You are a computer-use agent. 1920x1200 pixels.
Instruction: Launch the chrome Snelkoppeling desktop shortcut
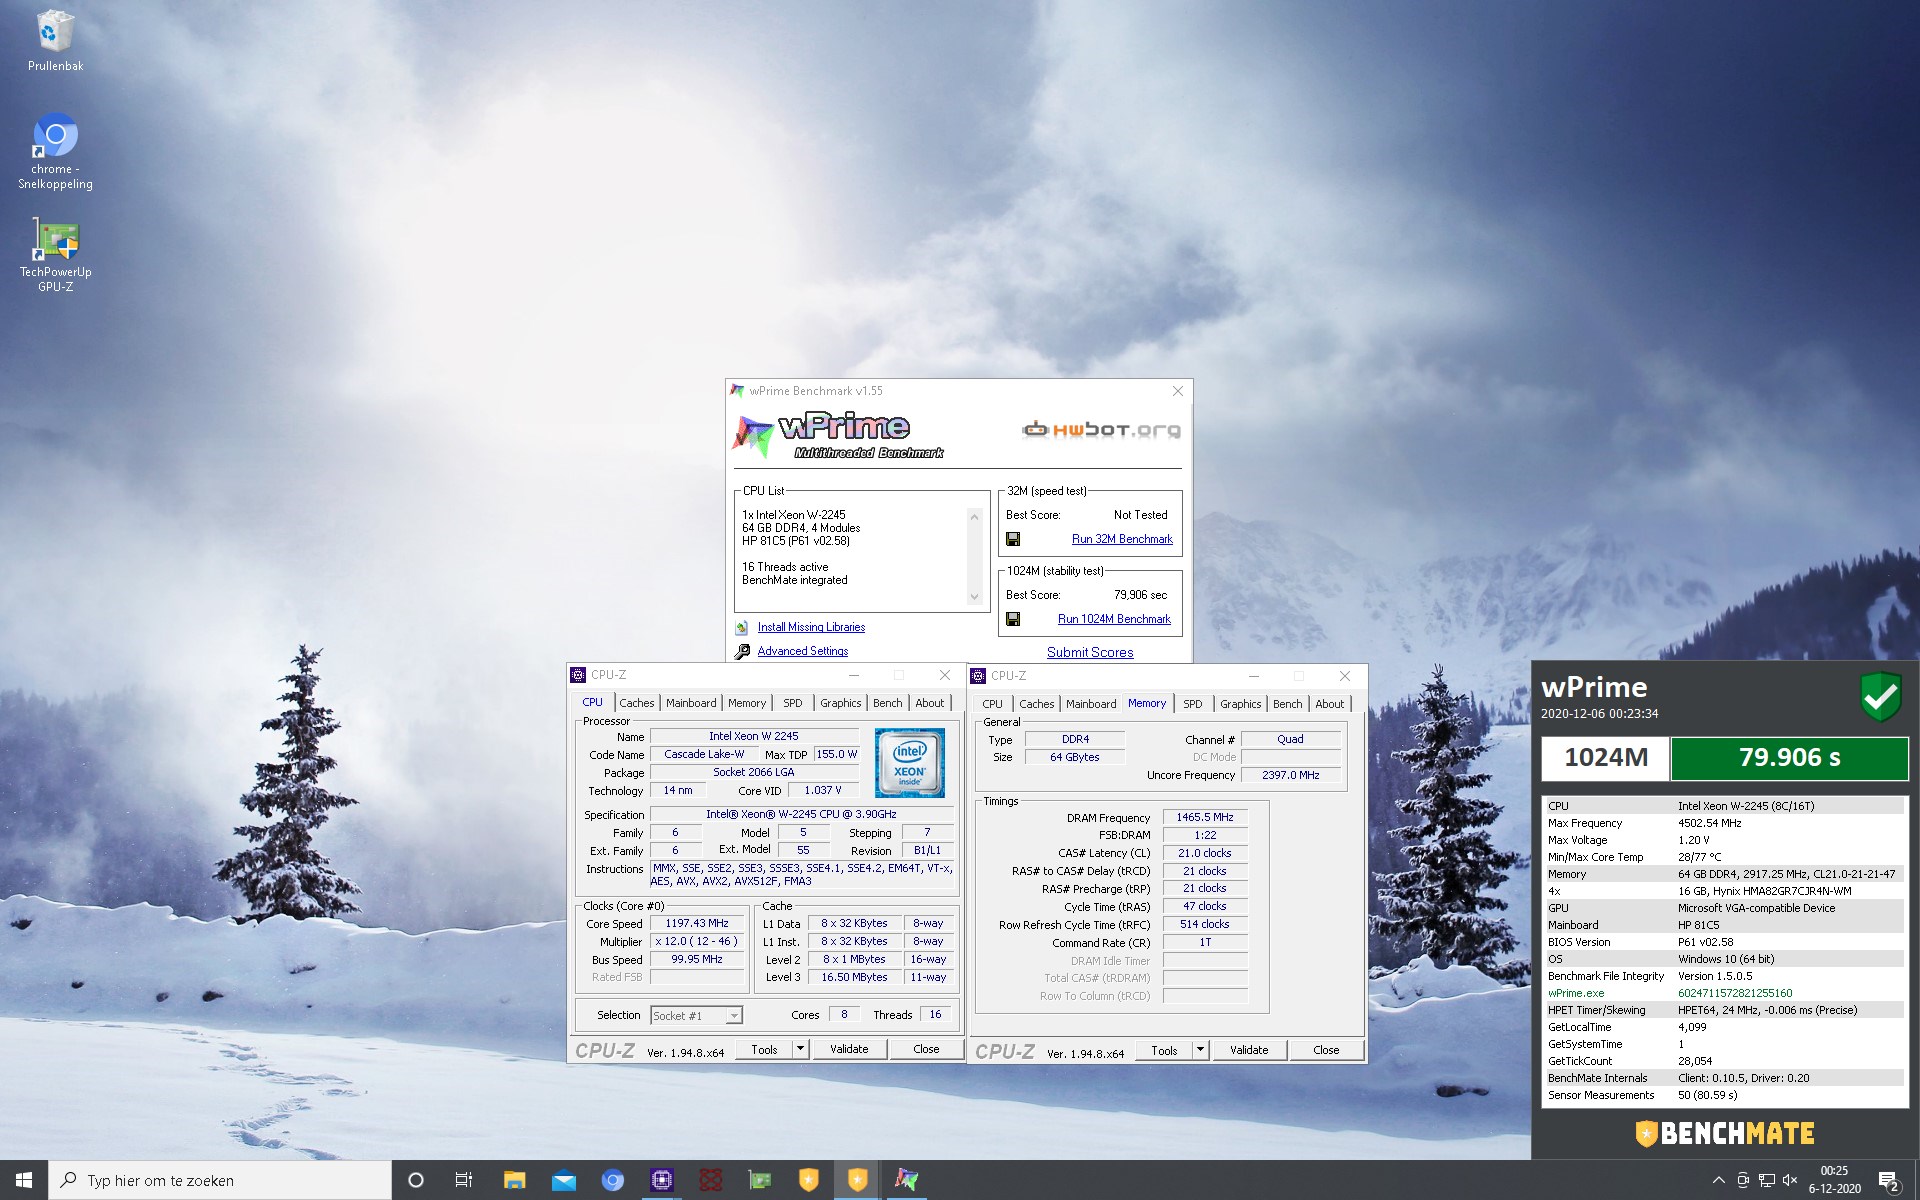(x=55, y=150)
